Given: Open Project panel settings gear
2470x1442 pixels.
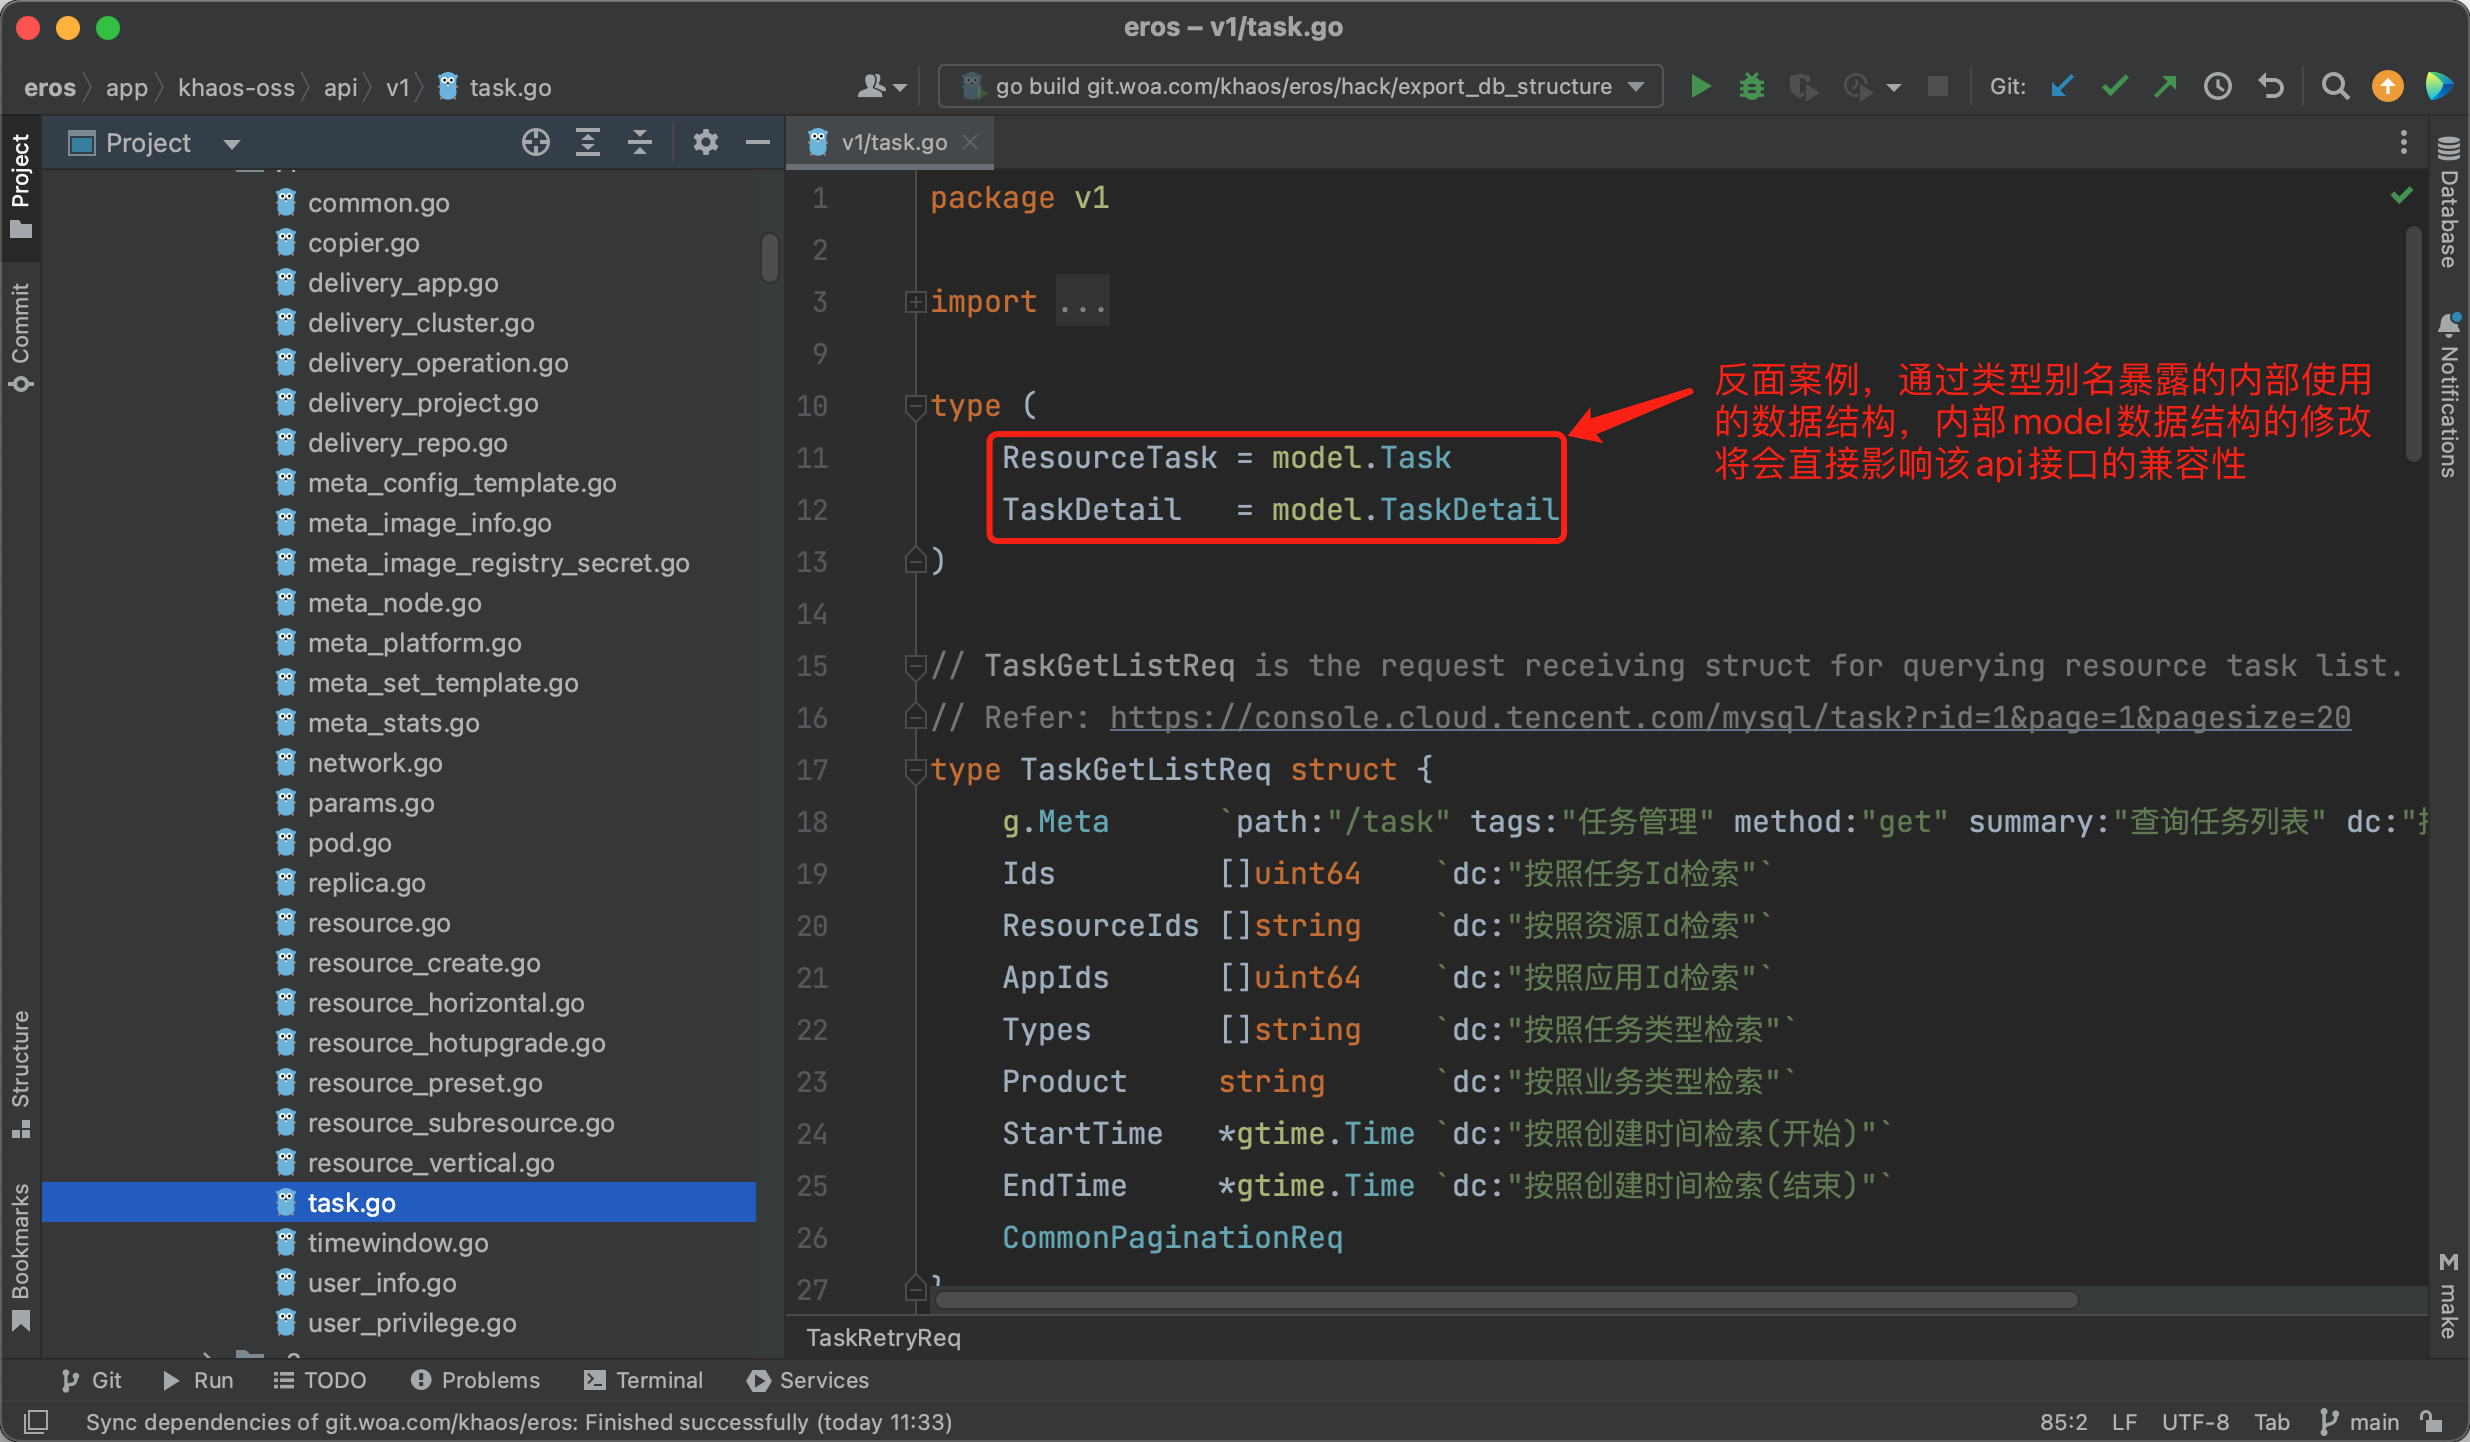Looking at the screenshot, I should click(x=705, y=143).
